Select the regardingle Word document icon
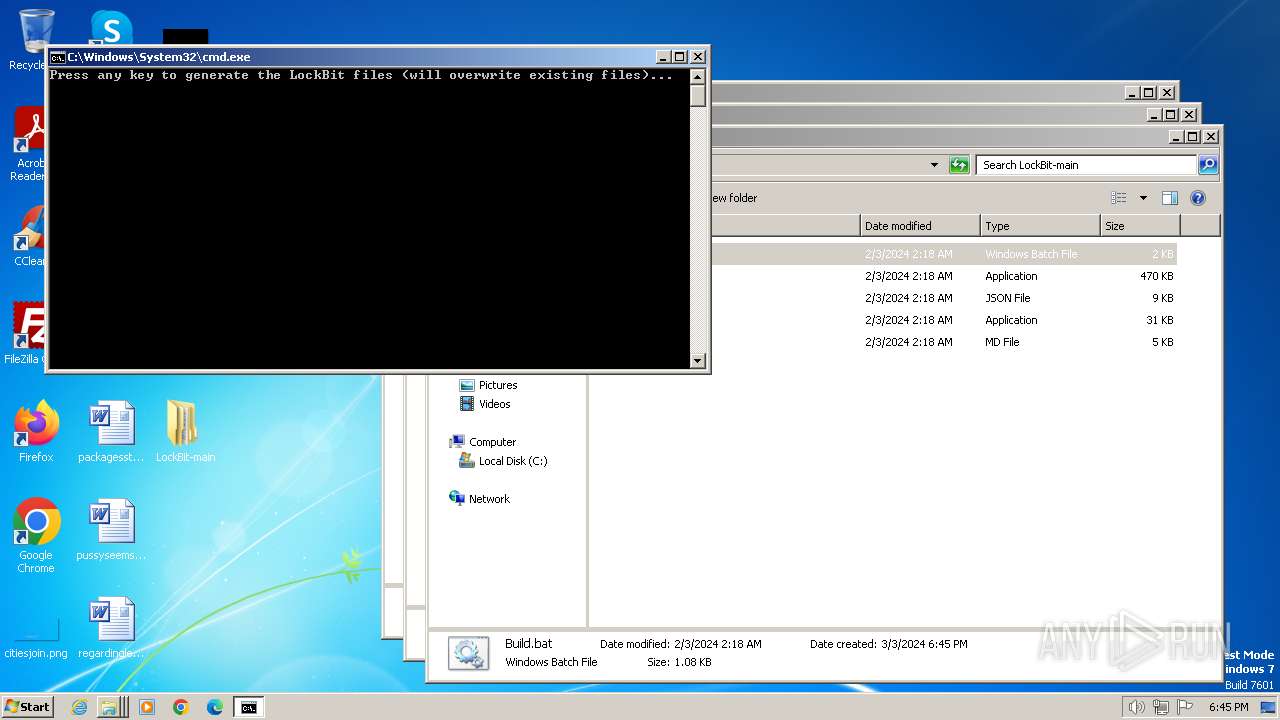The height and width of the screenshot is (720, 1280). click(111, 629)
